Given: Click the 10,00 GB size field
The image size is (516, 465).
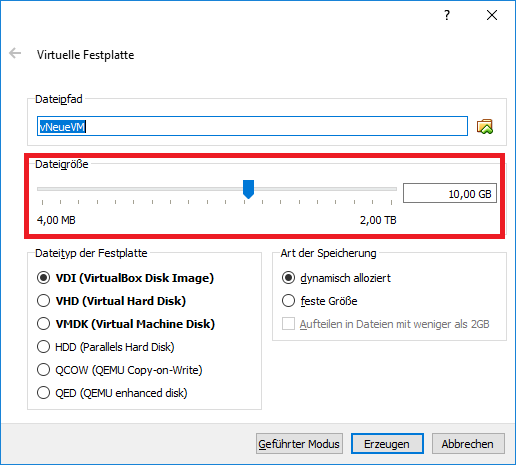Looking at the screenshot, I should [x=450, y=193].
